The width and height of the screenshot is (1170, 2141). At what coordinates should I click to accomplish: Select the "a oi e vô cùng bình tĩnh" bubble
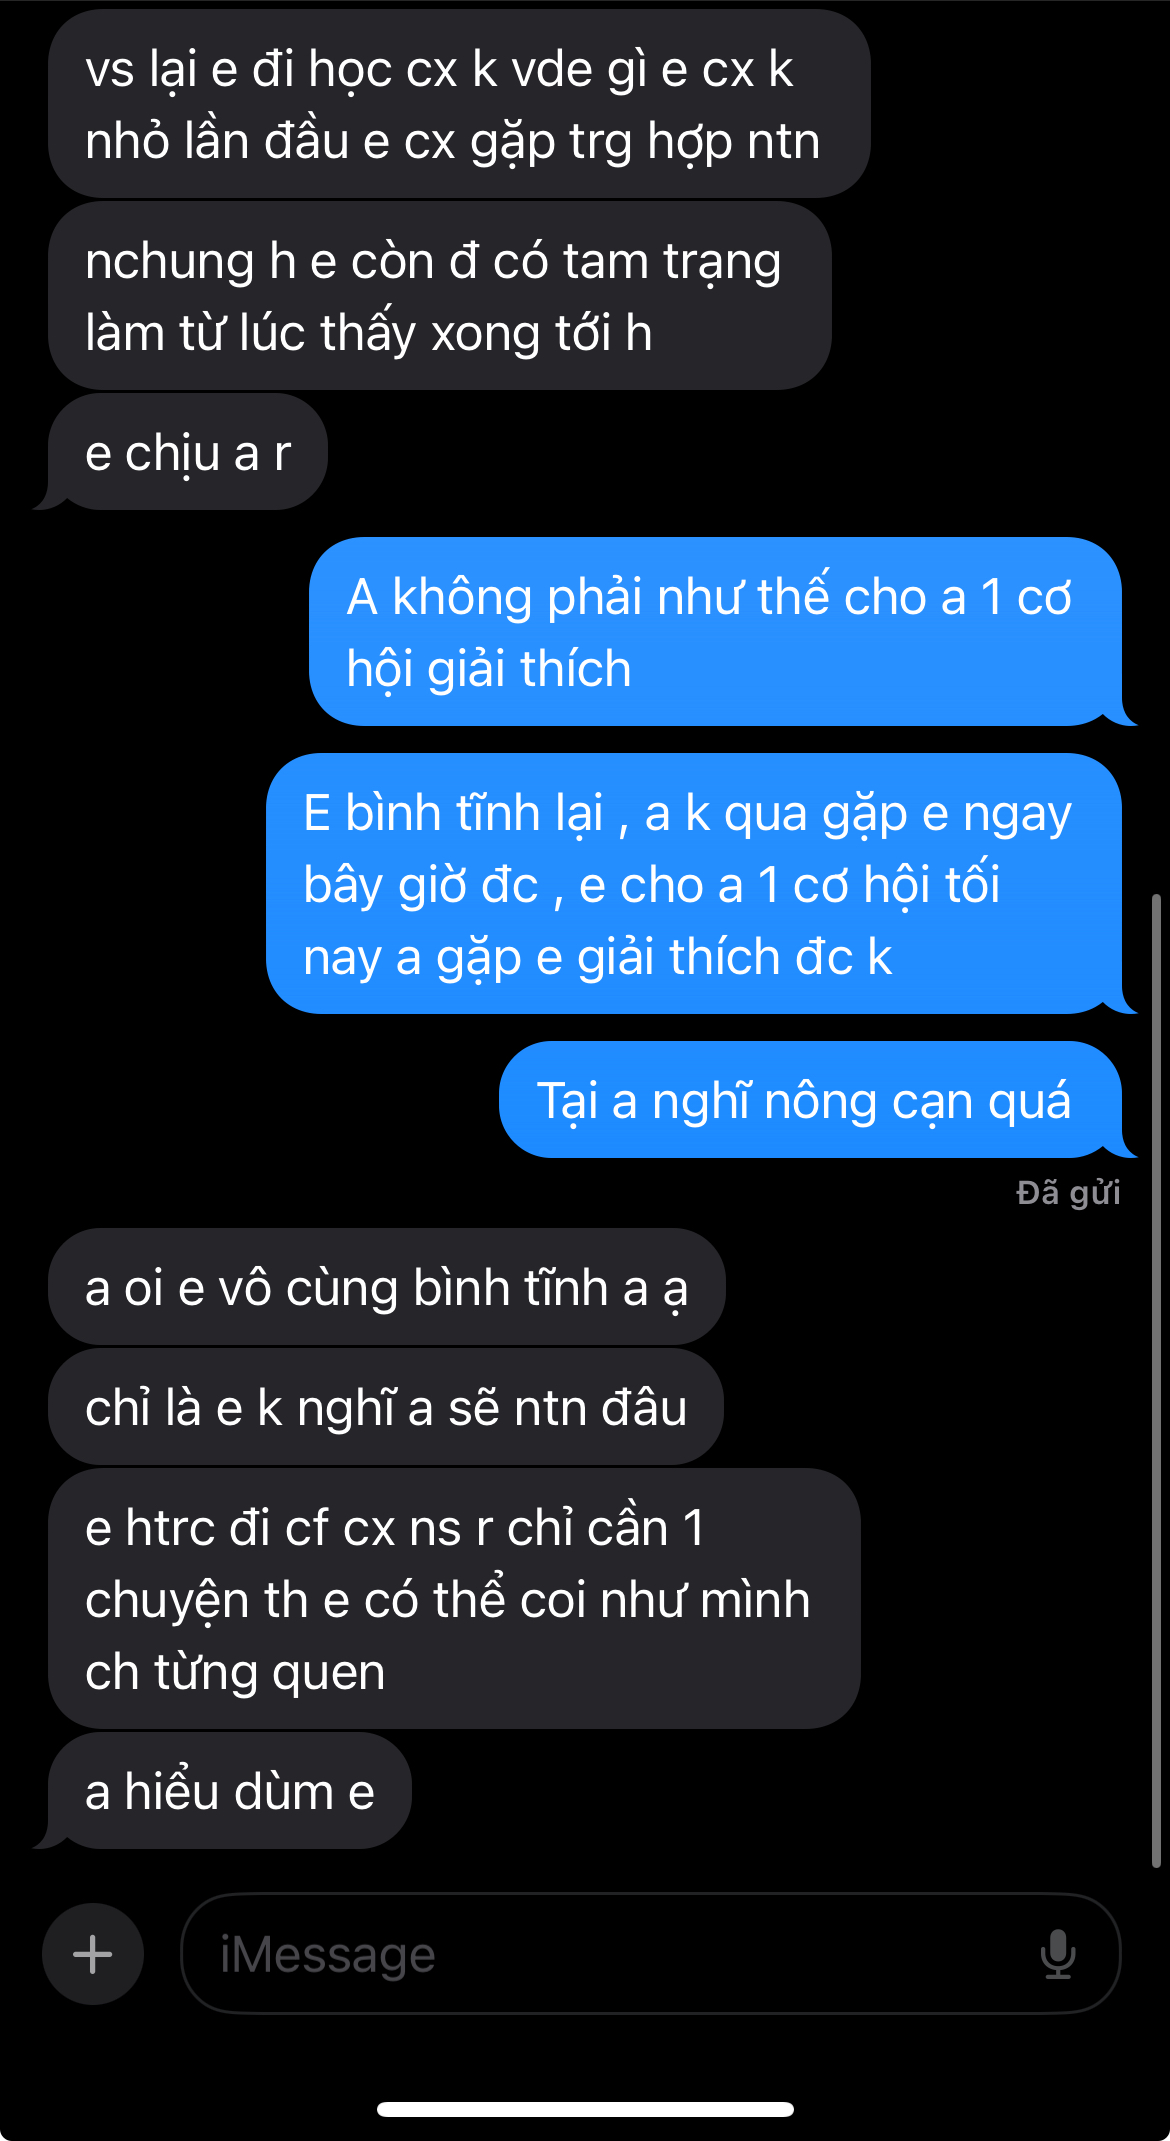(386, 1287)
